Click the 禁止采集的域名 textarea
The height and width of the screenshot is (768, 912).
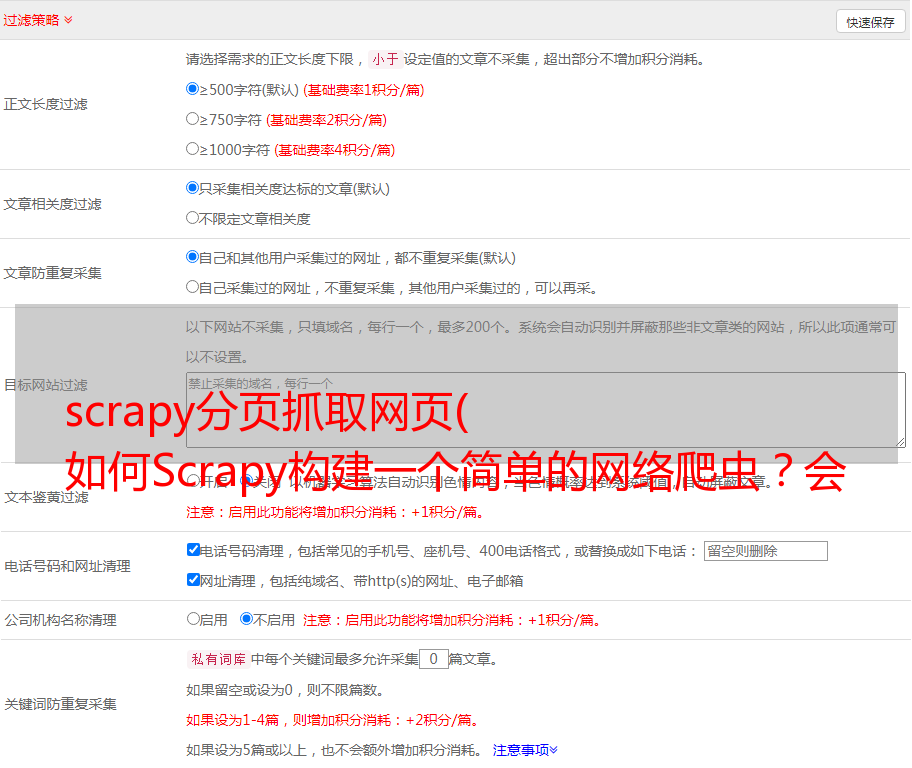tap(546, 410)
